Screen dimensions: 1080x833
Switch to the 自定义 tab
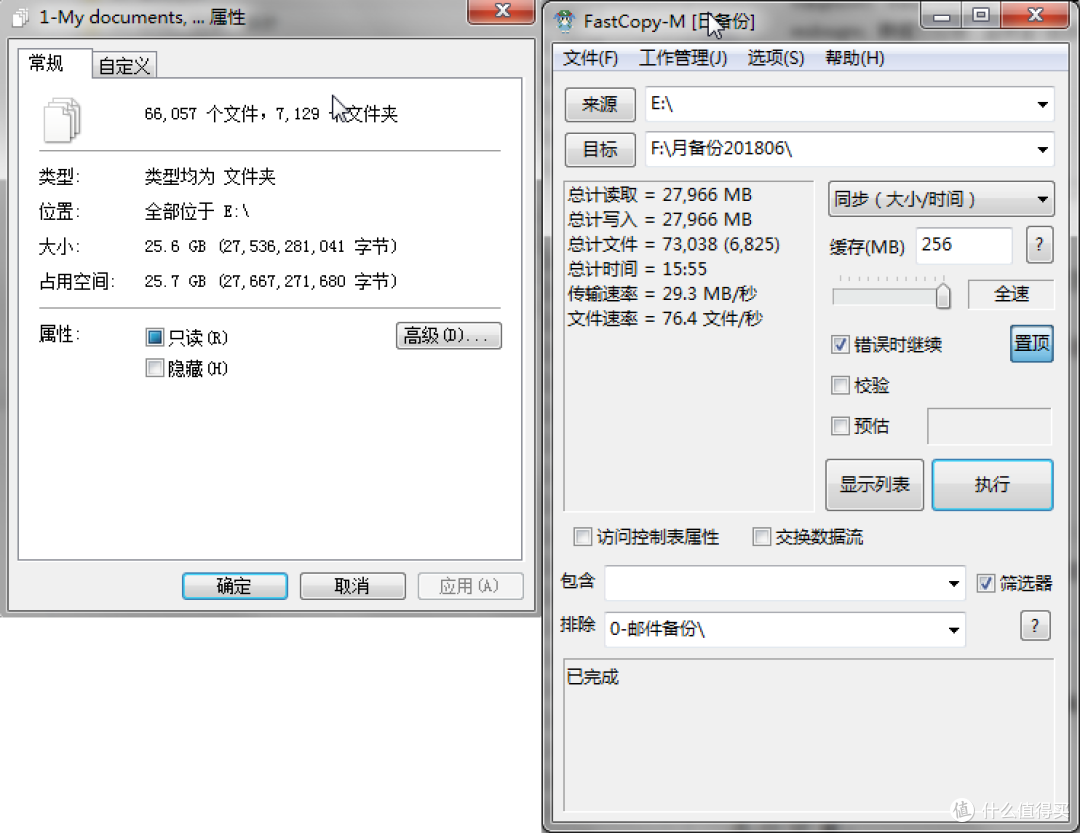(x=124, y=65)
